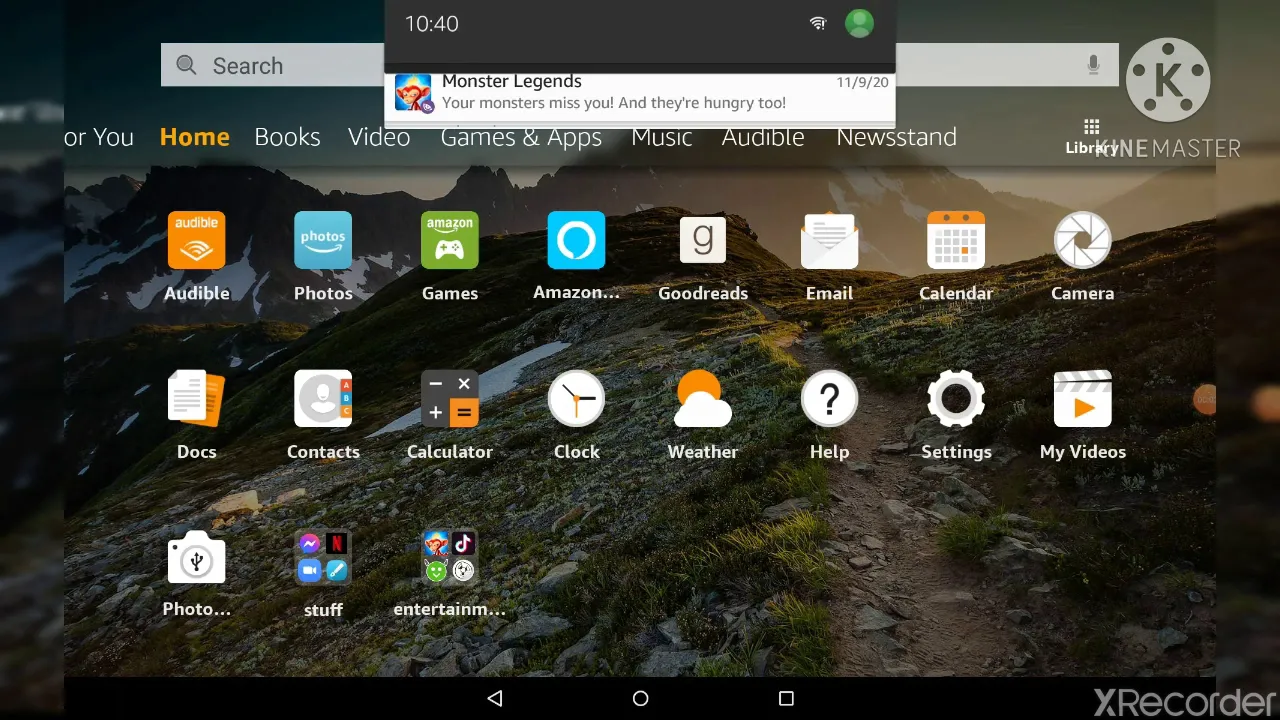
Task: Open the Audible tab
Action: pyautogui.click(x=763, y=137)
